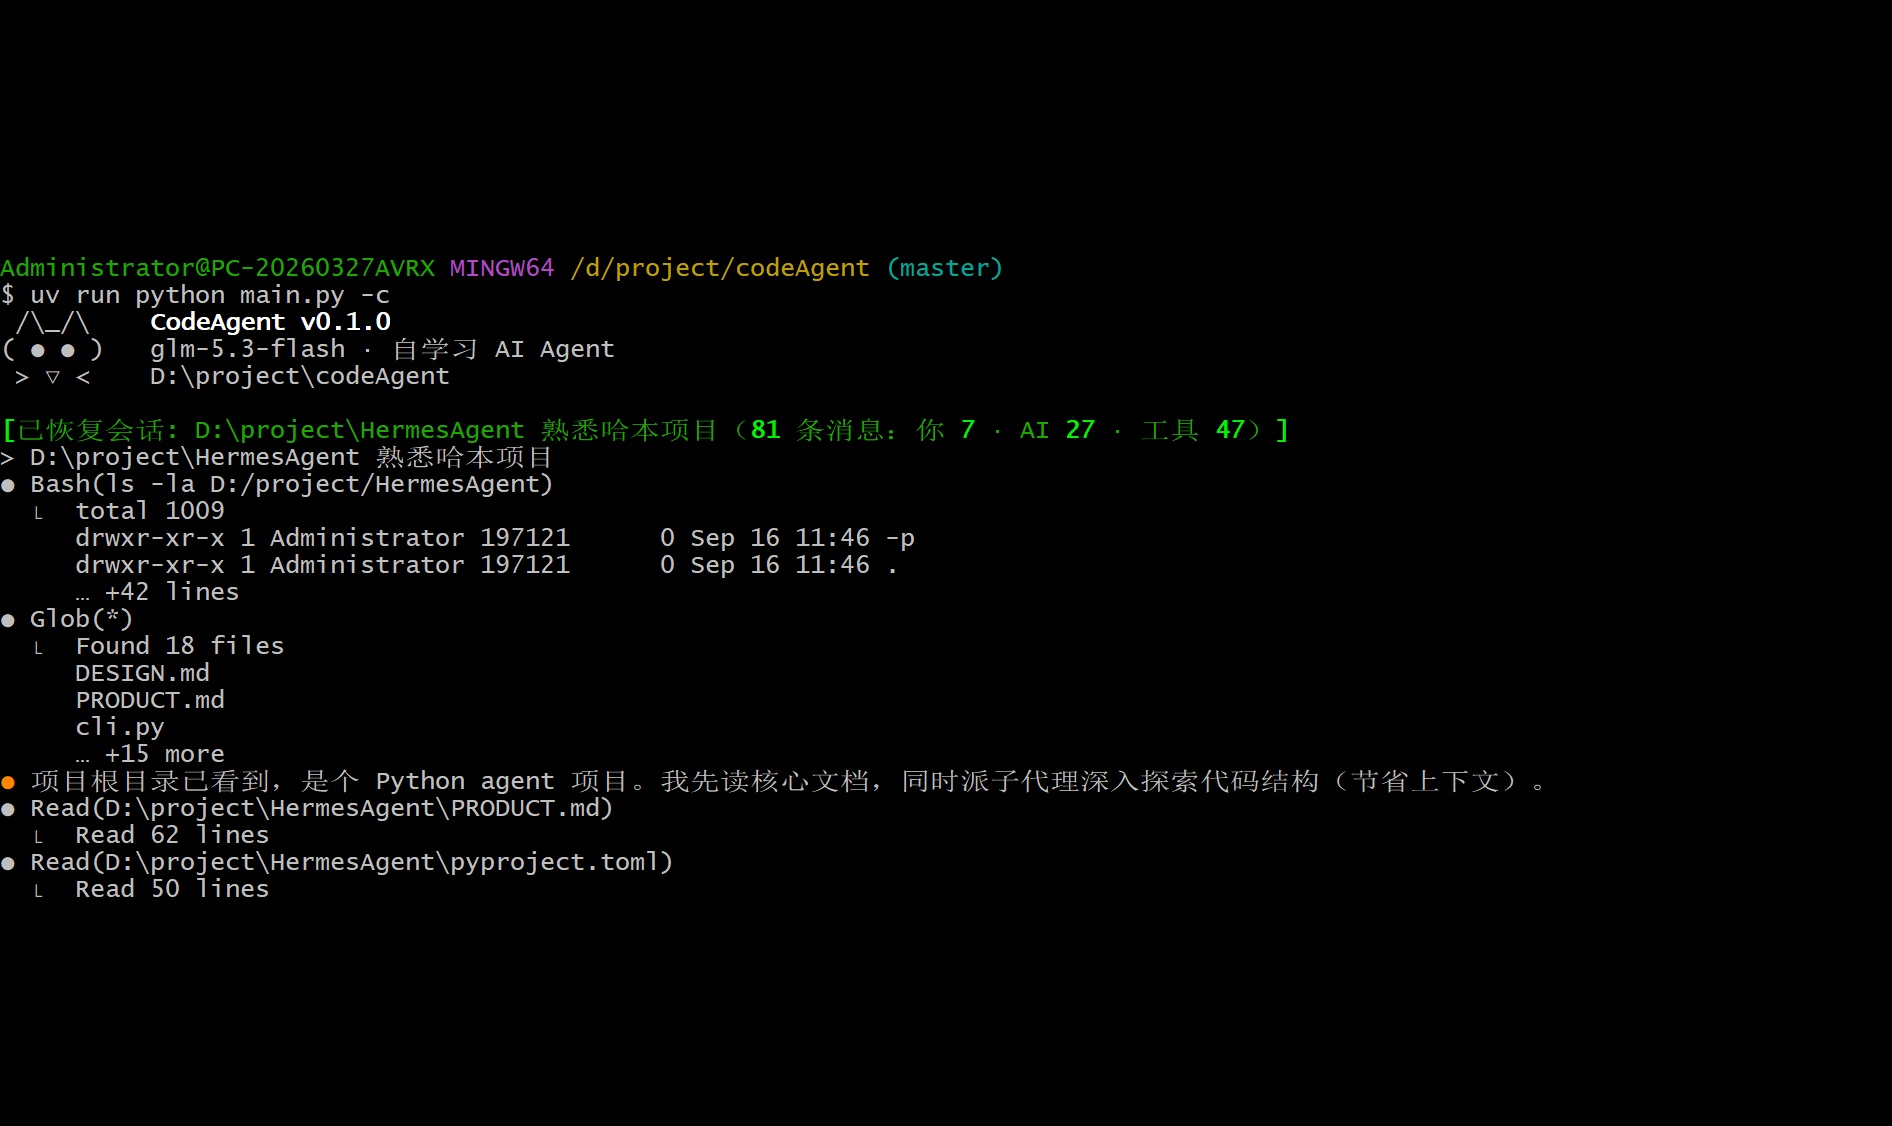Click the prompt arrow before HermesAgent input
The height and width of the screenshot is (1126, 1892).
[x=8, y=458]
